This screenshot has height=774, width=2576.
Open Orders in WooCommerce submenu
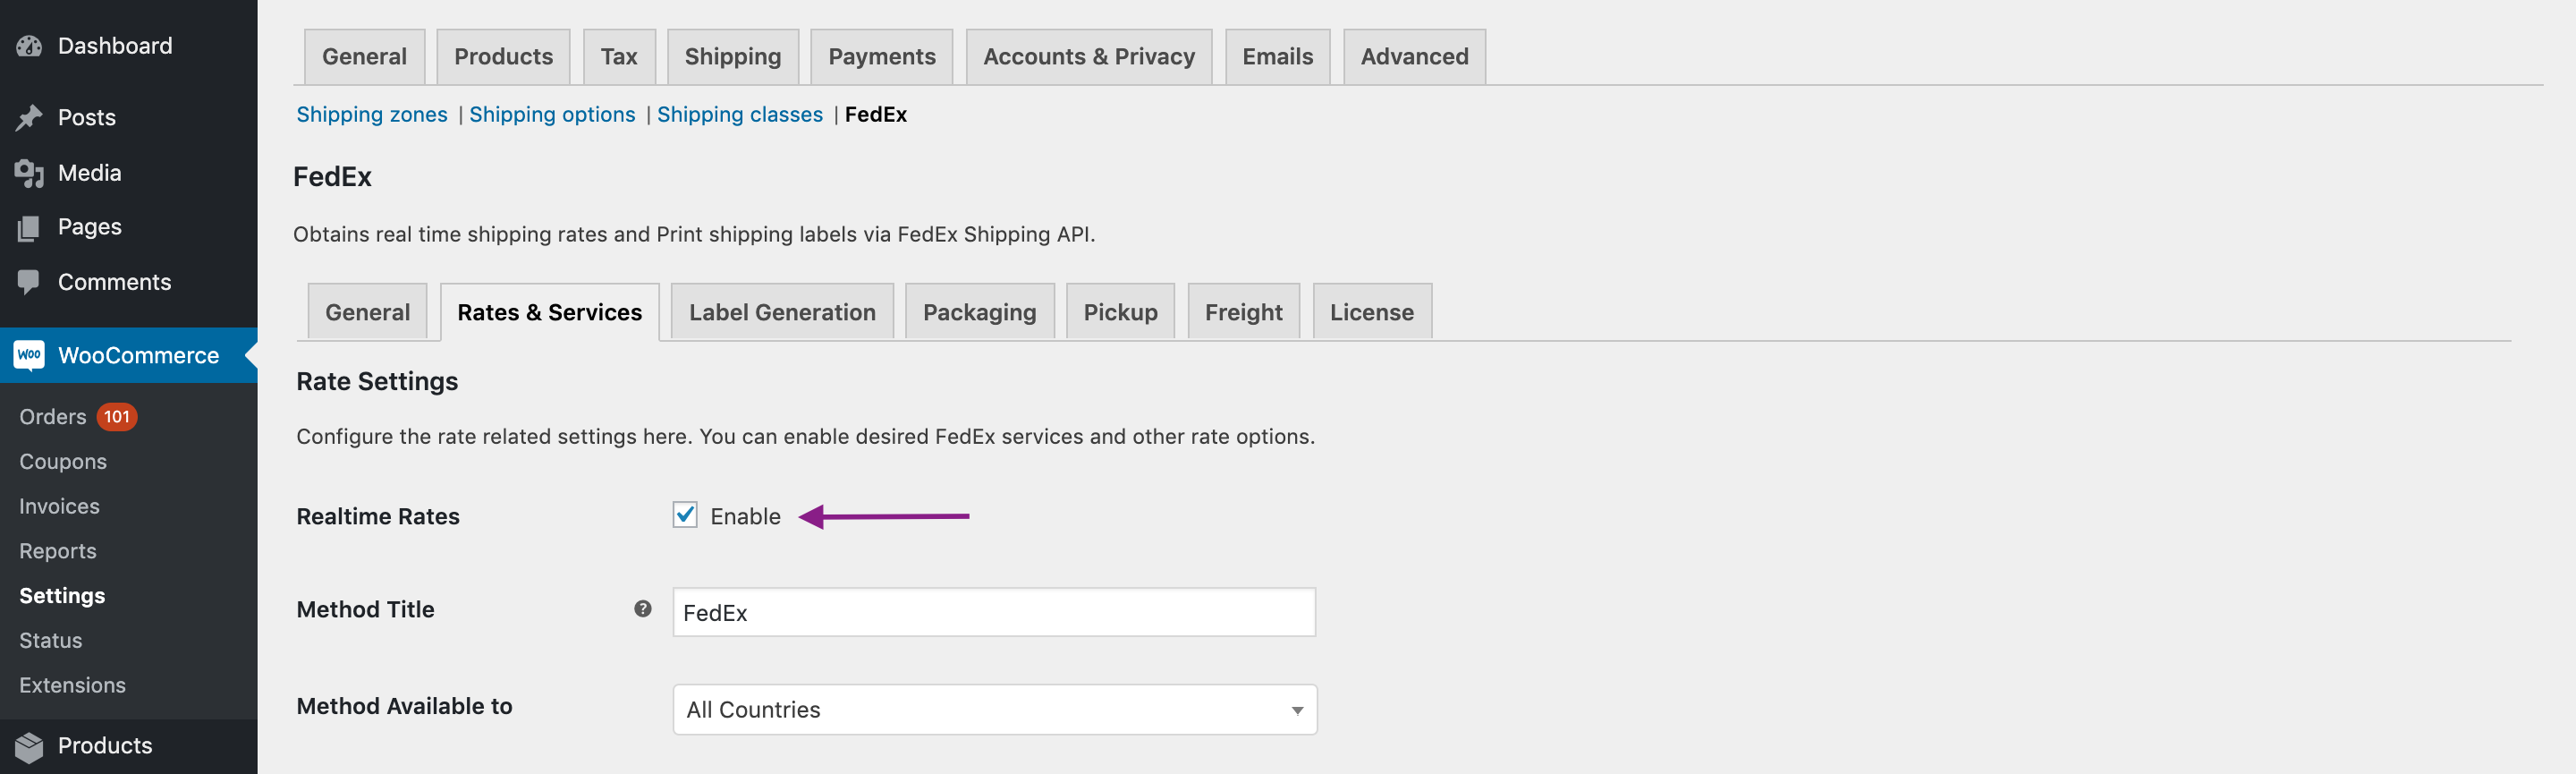click(53, 417)
